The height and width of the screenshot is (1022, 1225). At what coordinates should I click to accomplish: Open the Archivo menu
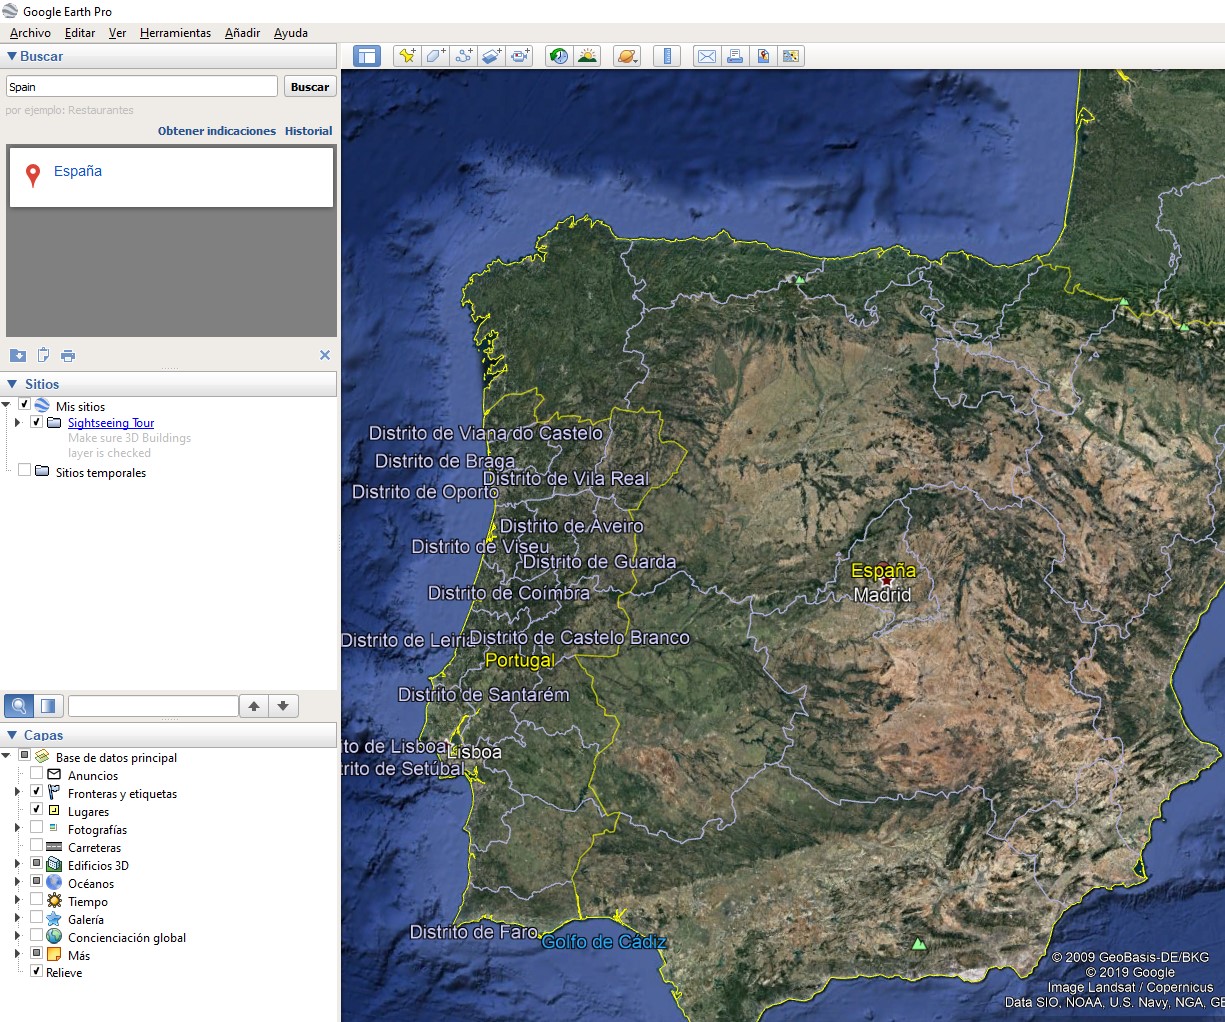pos(30,33)
